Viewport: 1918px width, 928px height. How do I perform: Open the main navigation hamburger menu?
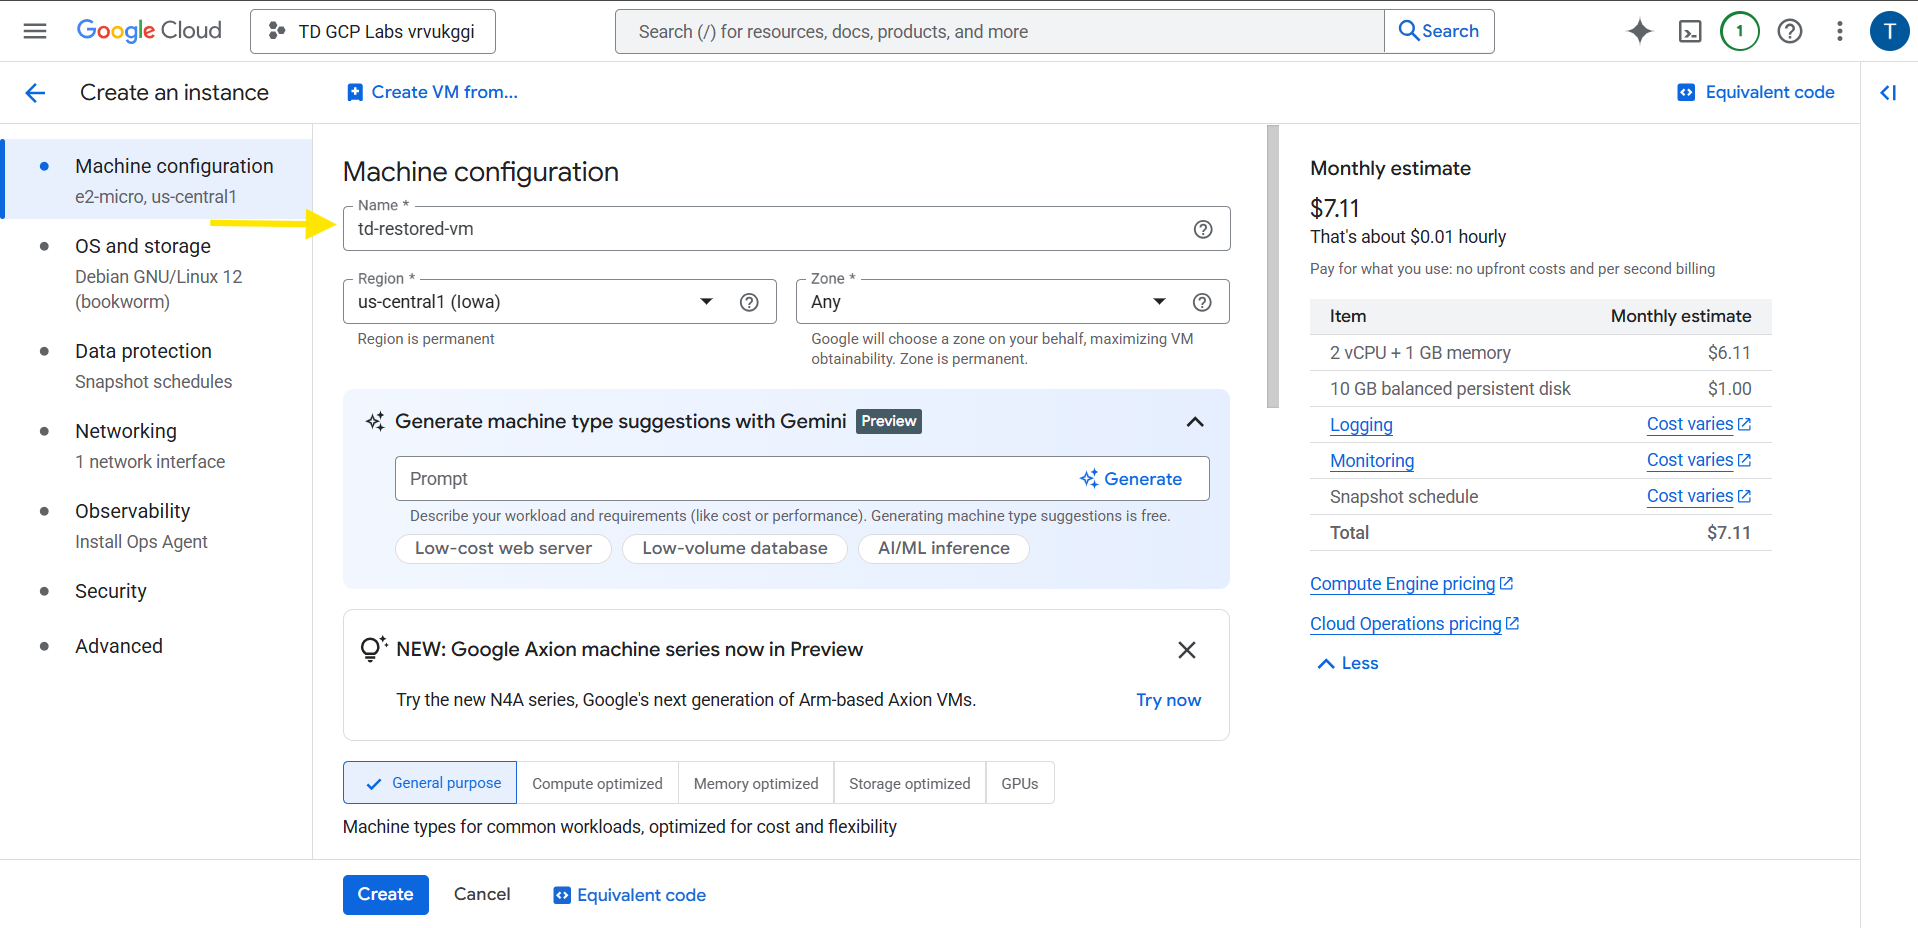click(35, 31)
